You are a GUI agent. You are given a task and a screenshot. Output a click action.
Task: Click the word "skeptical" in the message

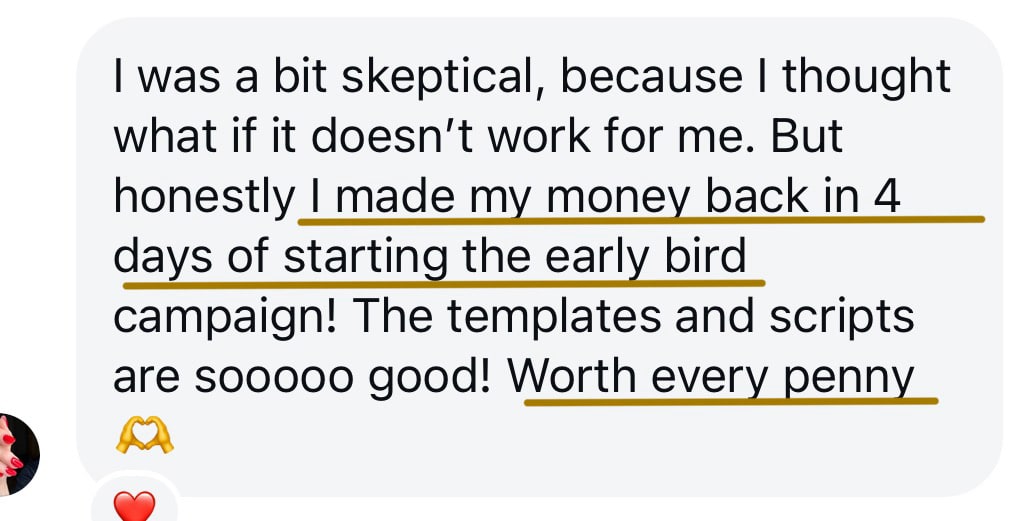[445, 78]
